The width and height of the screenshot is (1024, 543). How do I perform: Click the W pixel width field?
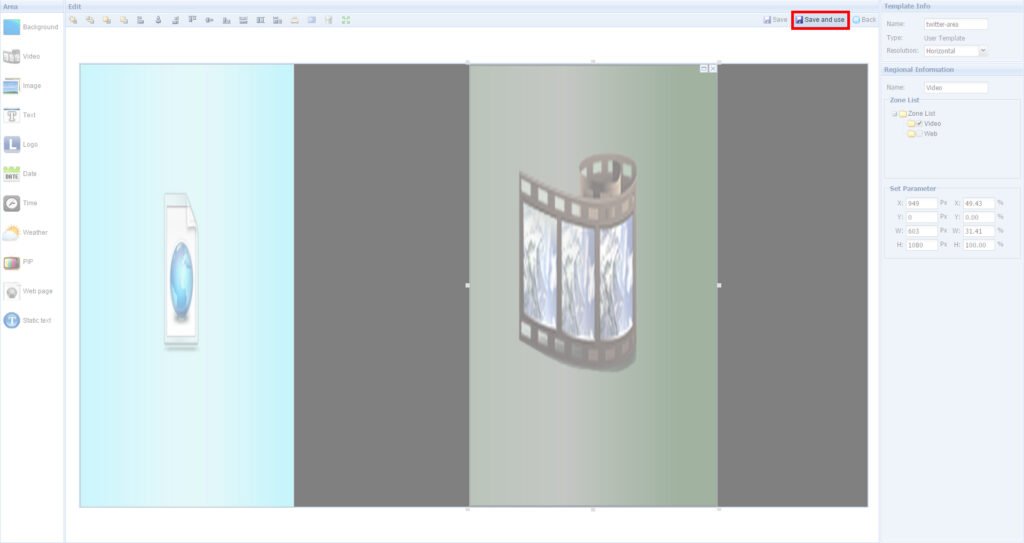(x=922, y=231)
